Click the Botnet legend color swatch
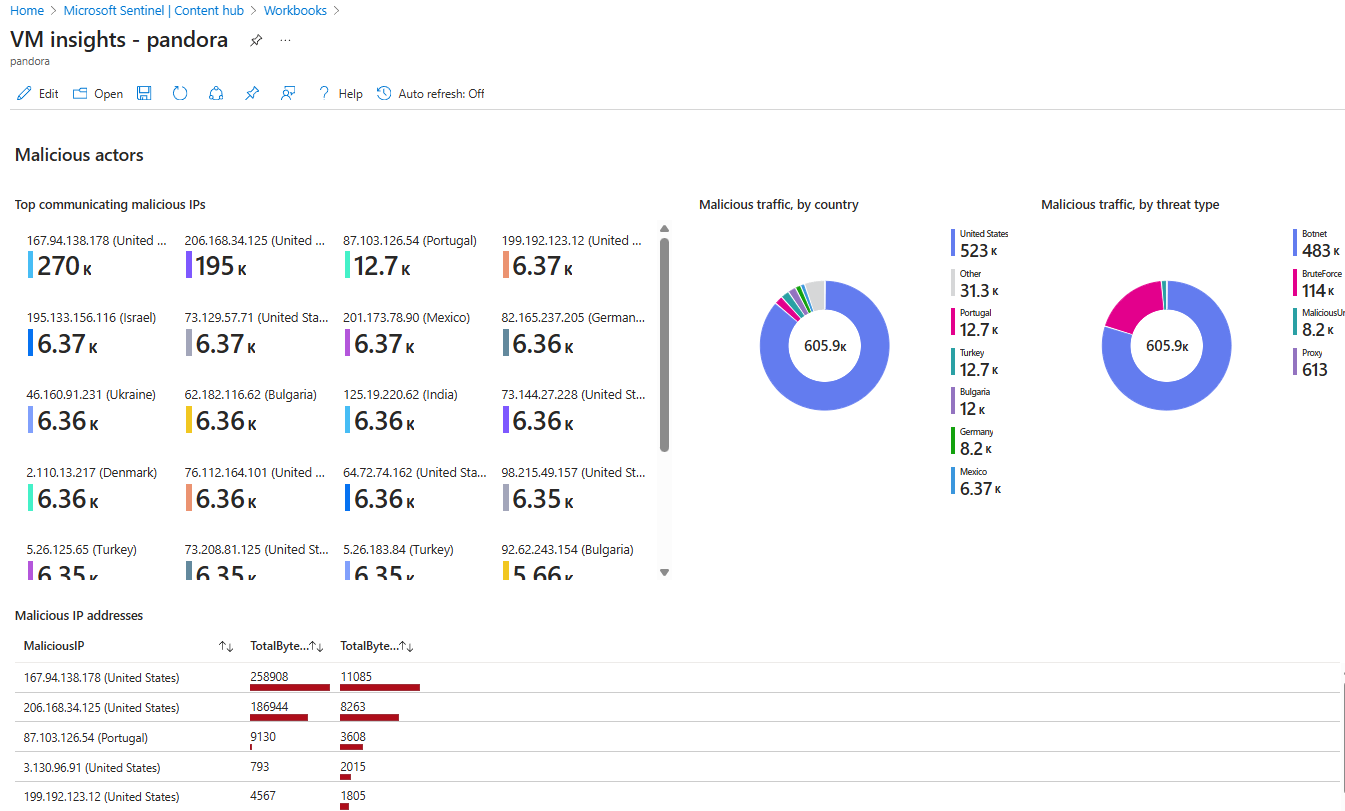 [1295, 243]
